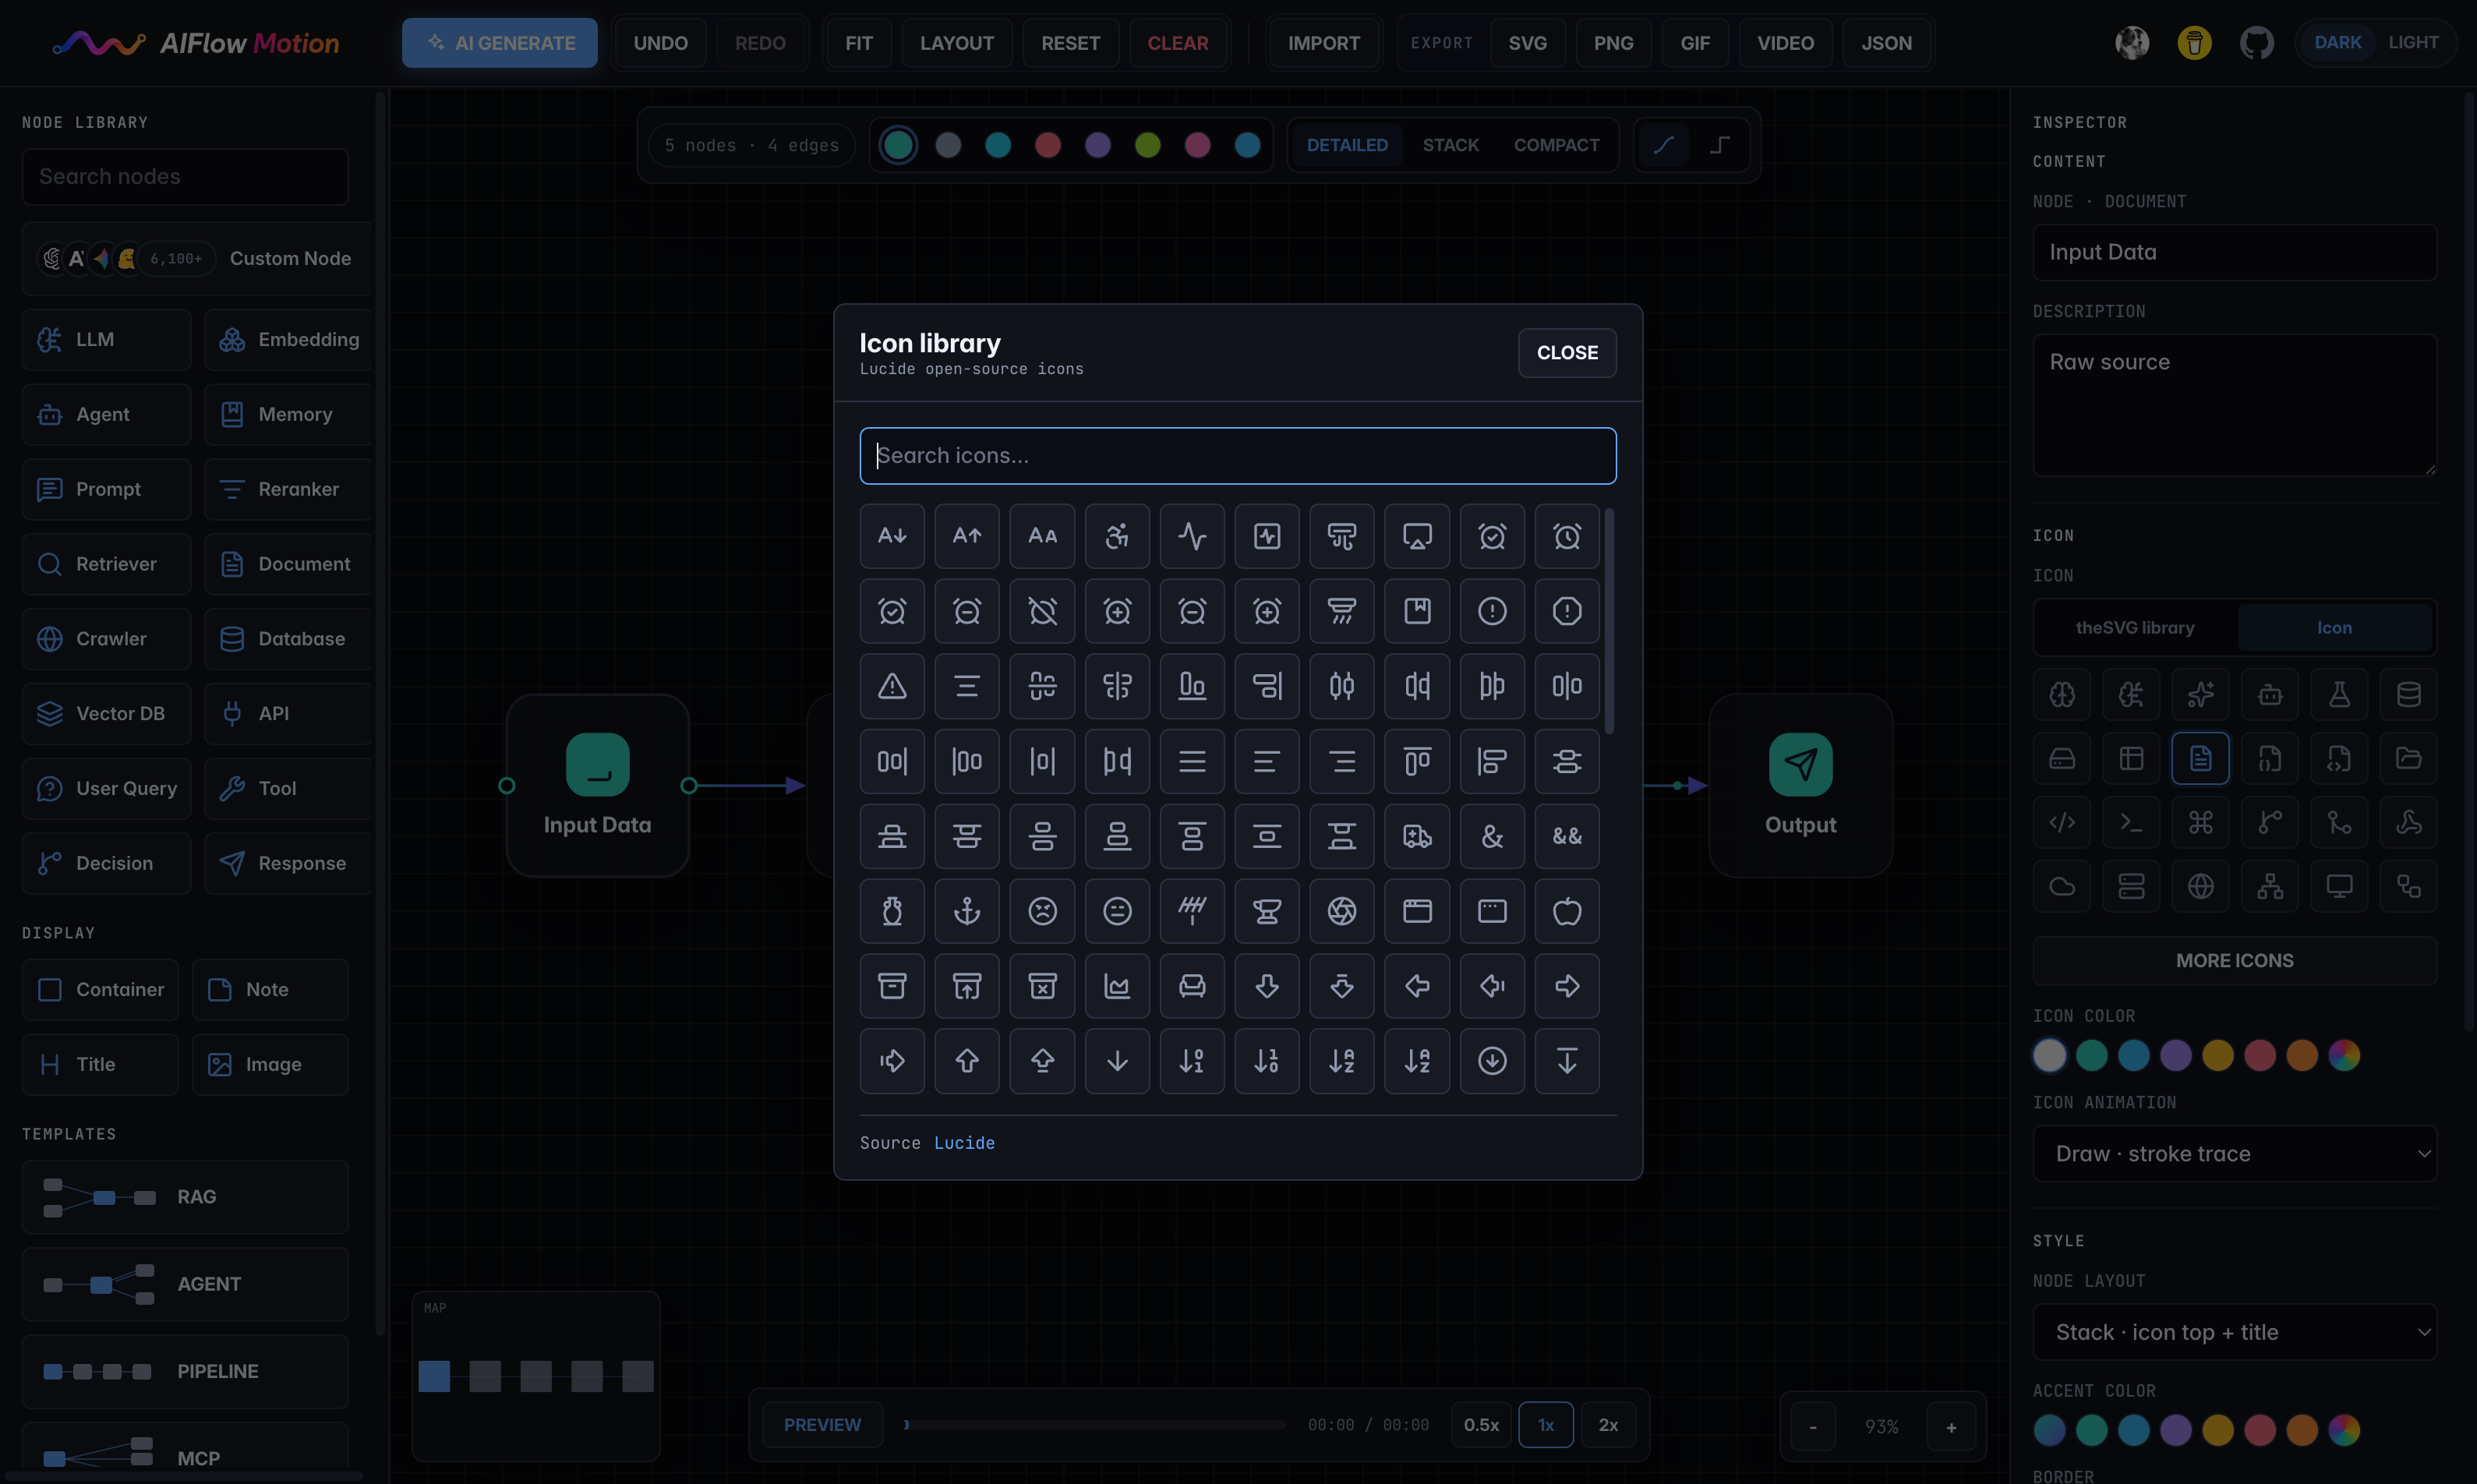Open the GitHub repository icon

2256,43
